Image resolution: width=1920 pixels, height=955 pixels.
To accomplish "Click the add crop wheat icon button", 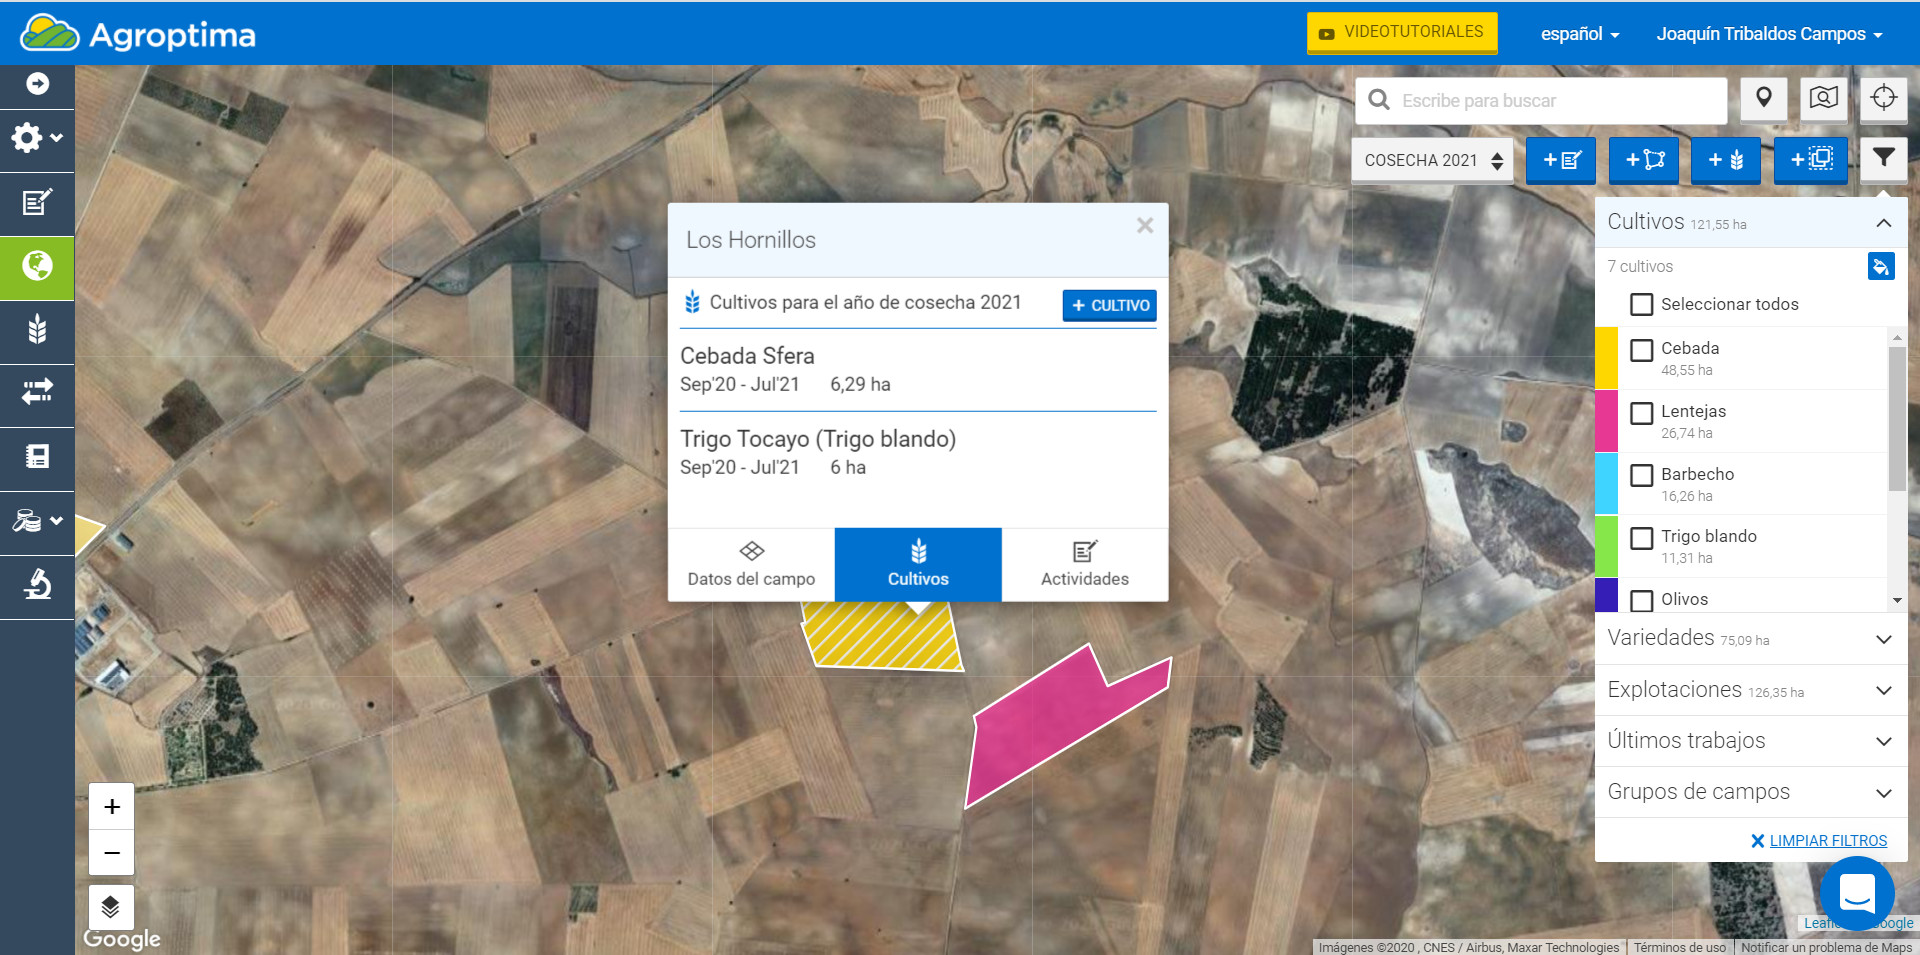I will pyautogui.click(x=1725, y=160).
